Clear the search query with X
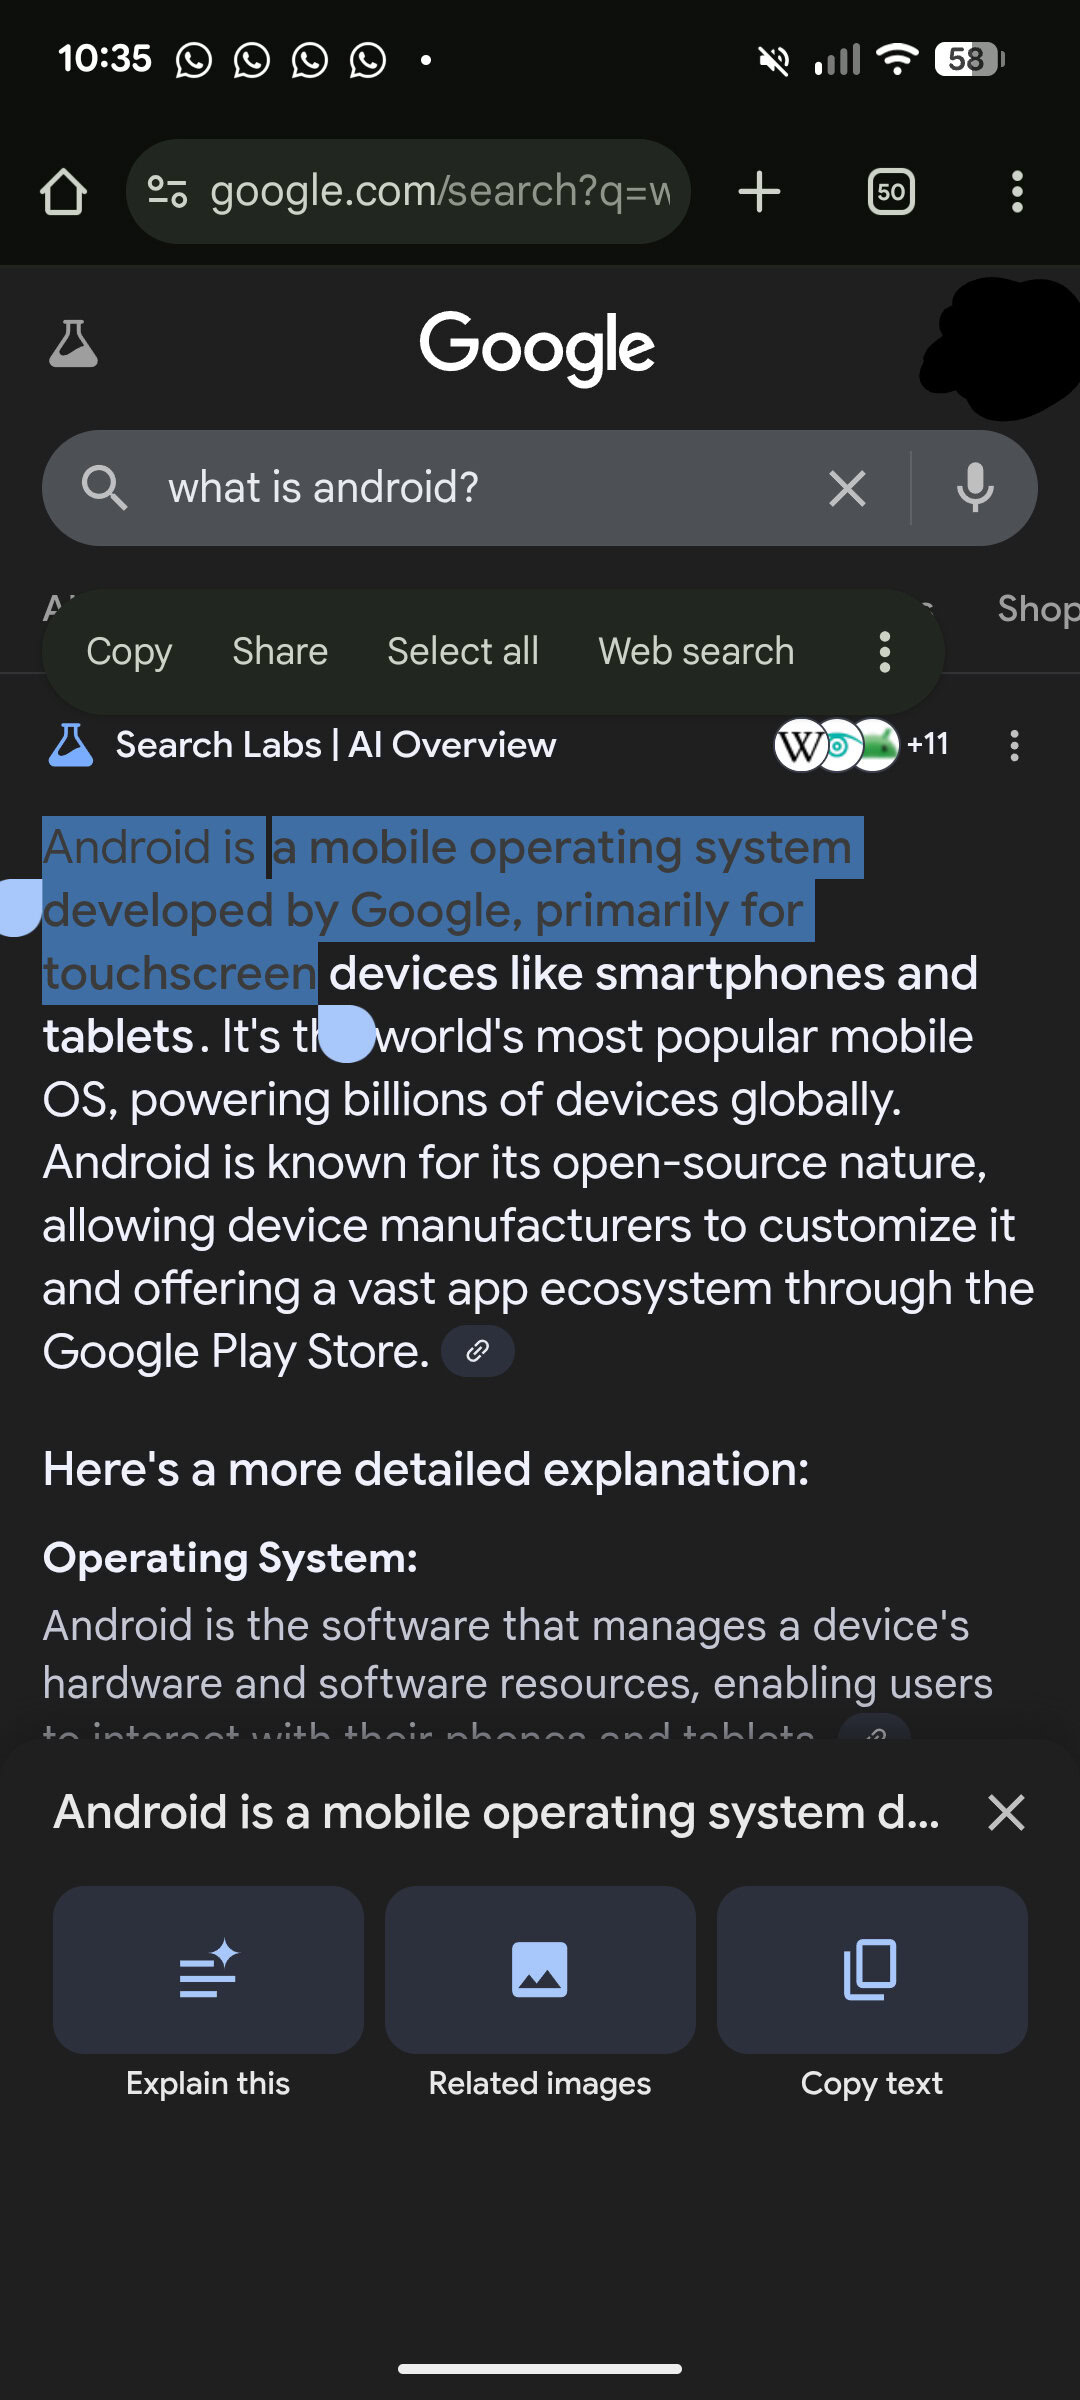 point(847,488)
